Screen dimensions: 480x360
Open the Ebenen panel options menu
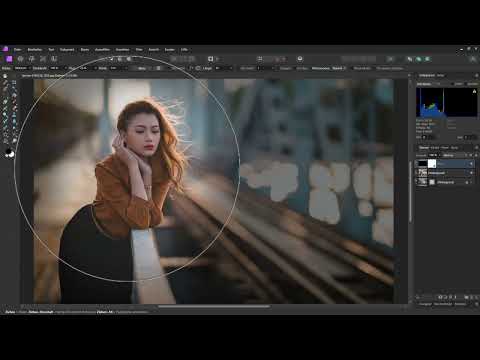tap(476, 147)
